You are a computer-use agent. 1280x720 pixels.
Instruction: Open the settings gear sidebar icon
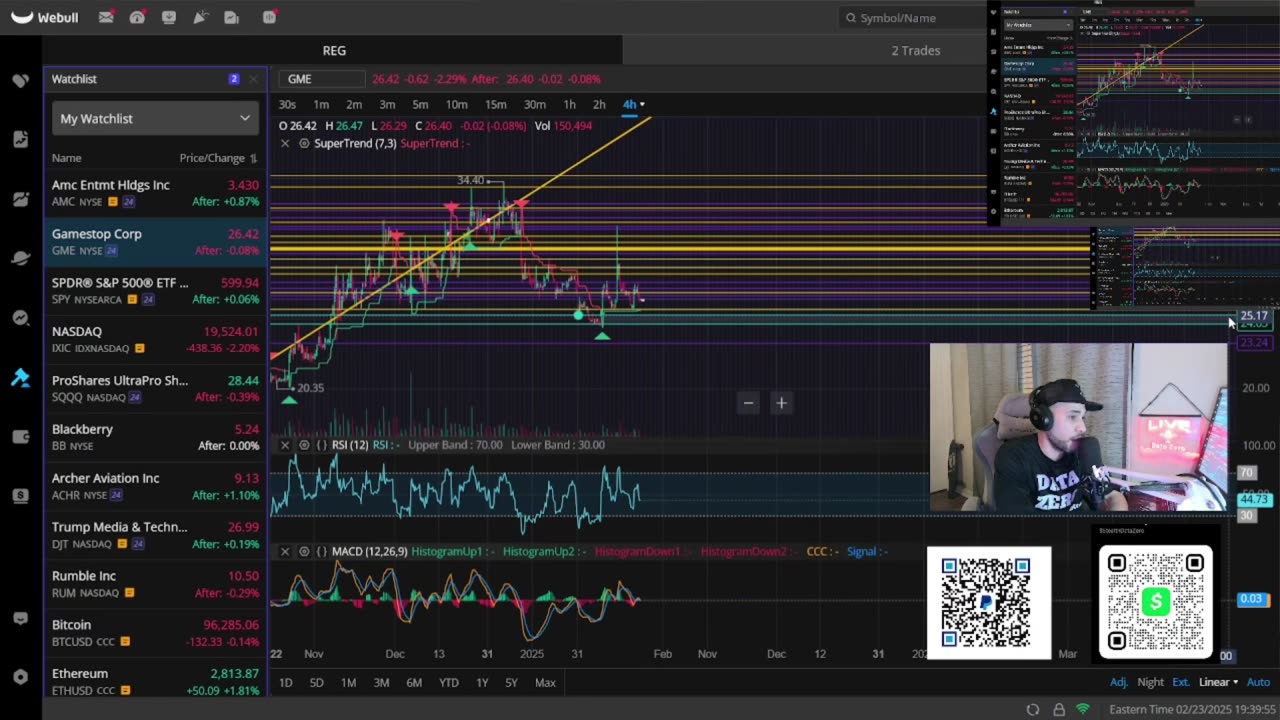(x=20, y=677)
